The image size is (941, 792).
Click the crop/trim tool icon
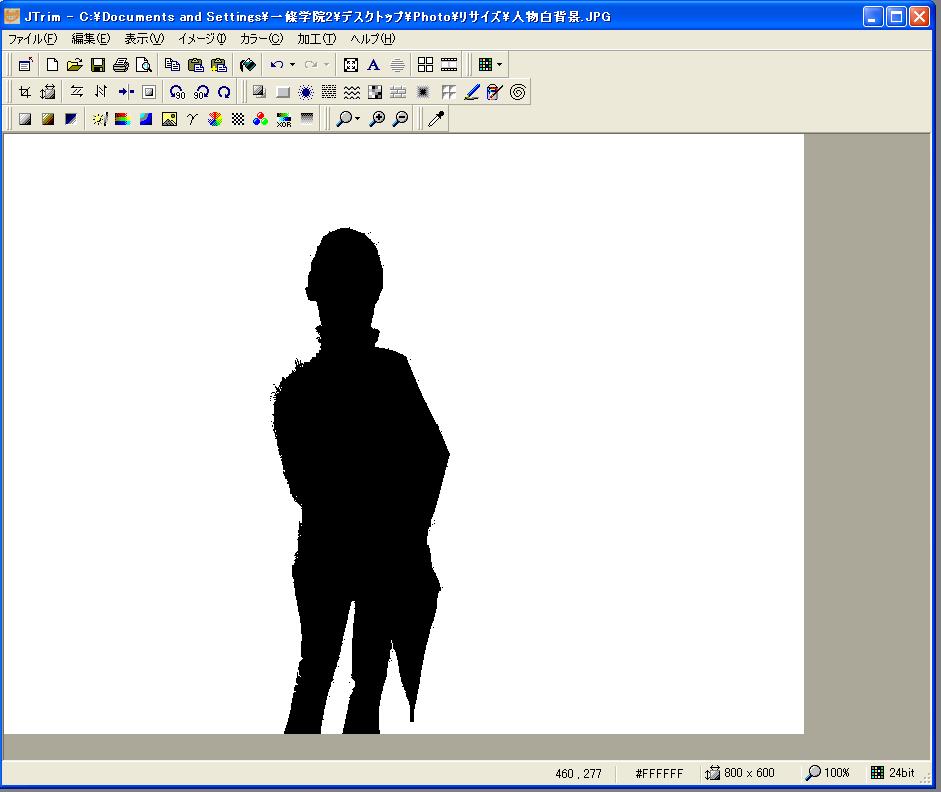(25, 92)
